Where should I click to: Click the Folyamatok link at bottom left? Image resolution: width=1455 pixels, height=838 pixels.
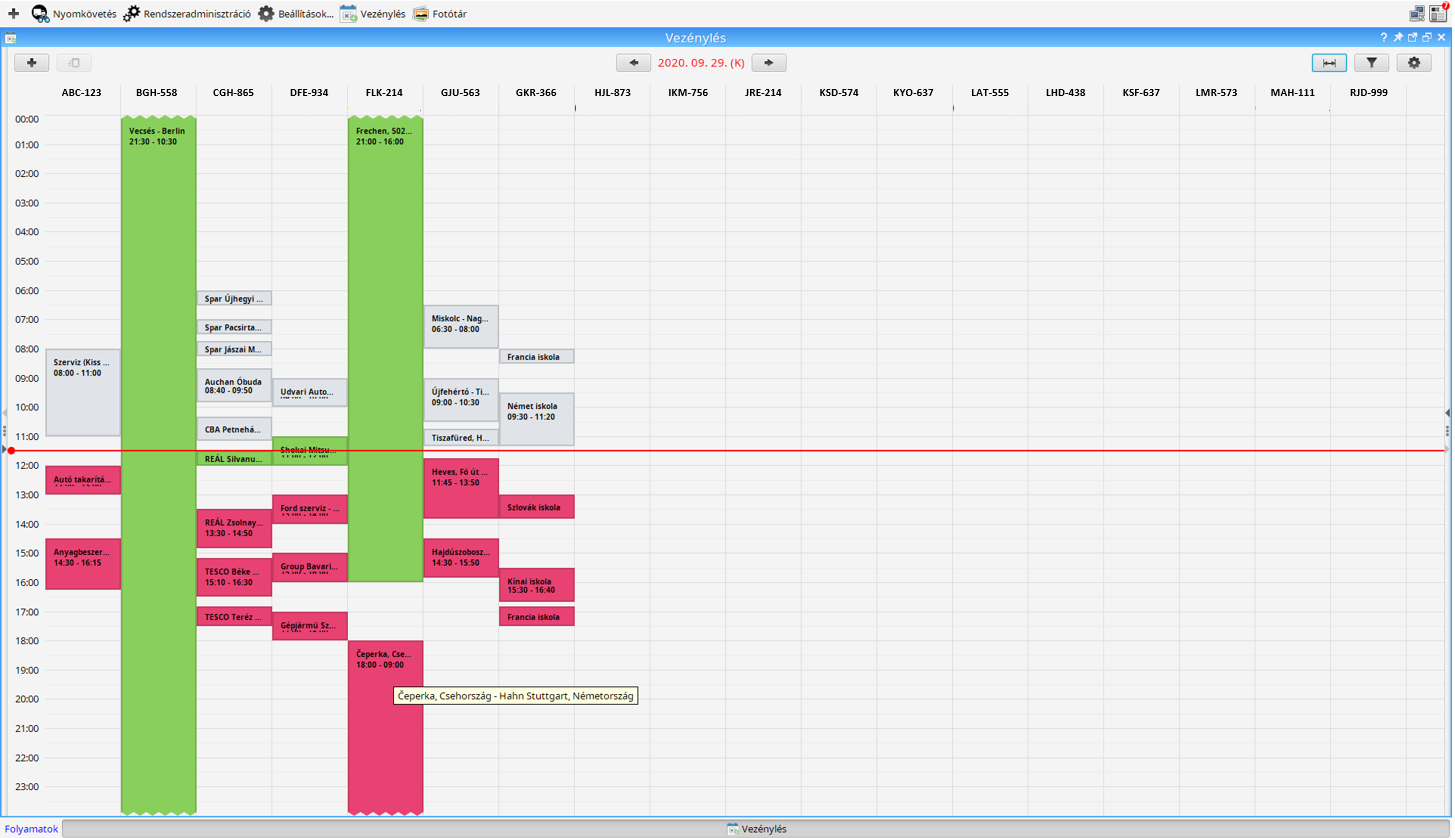(x=31, y=829)
